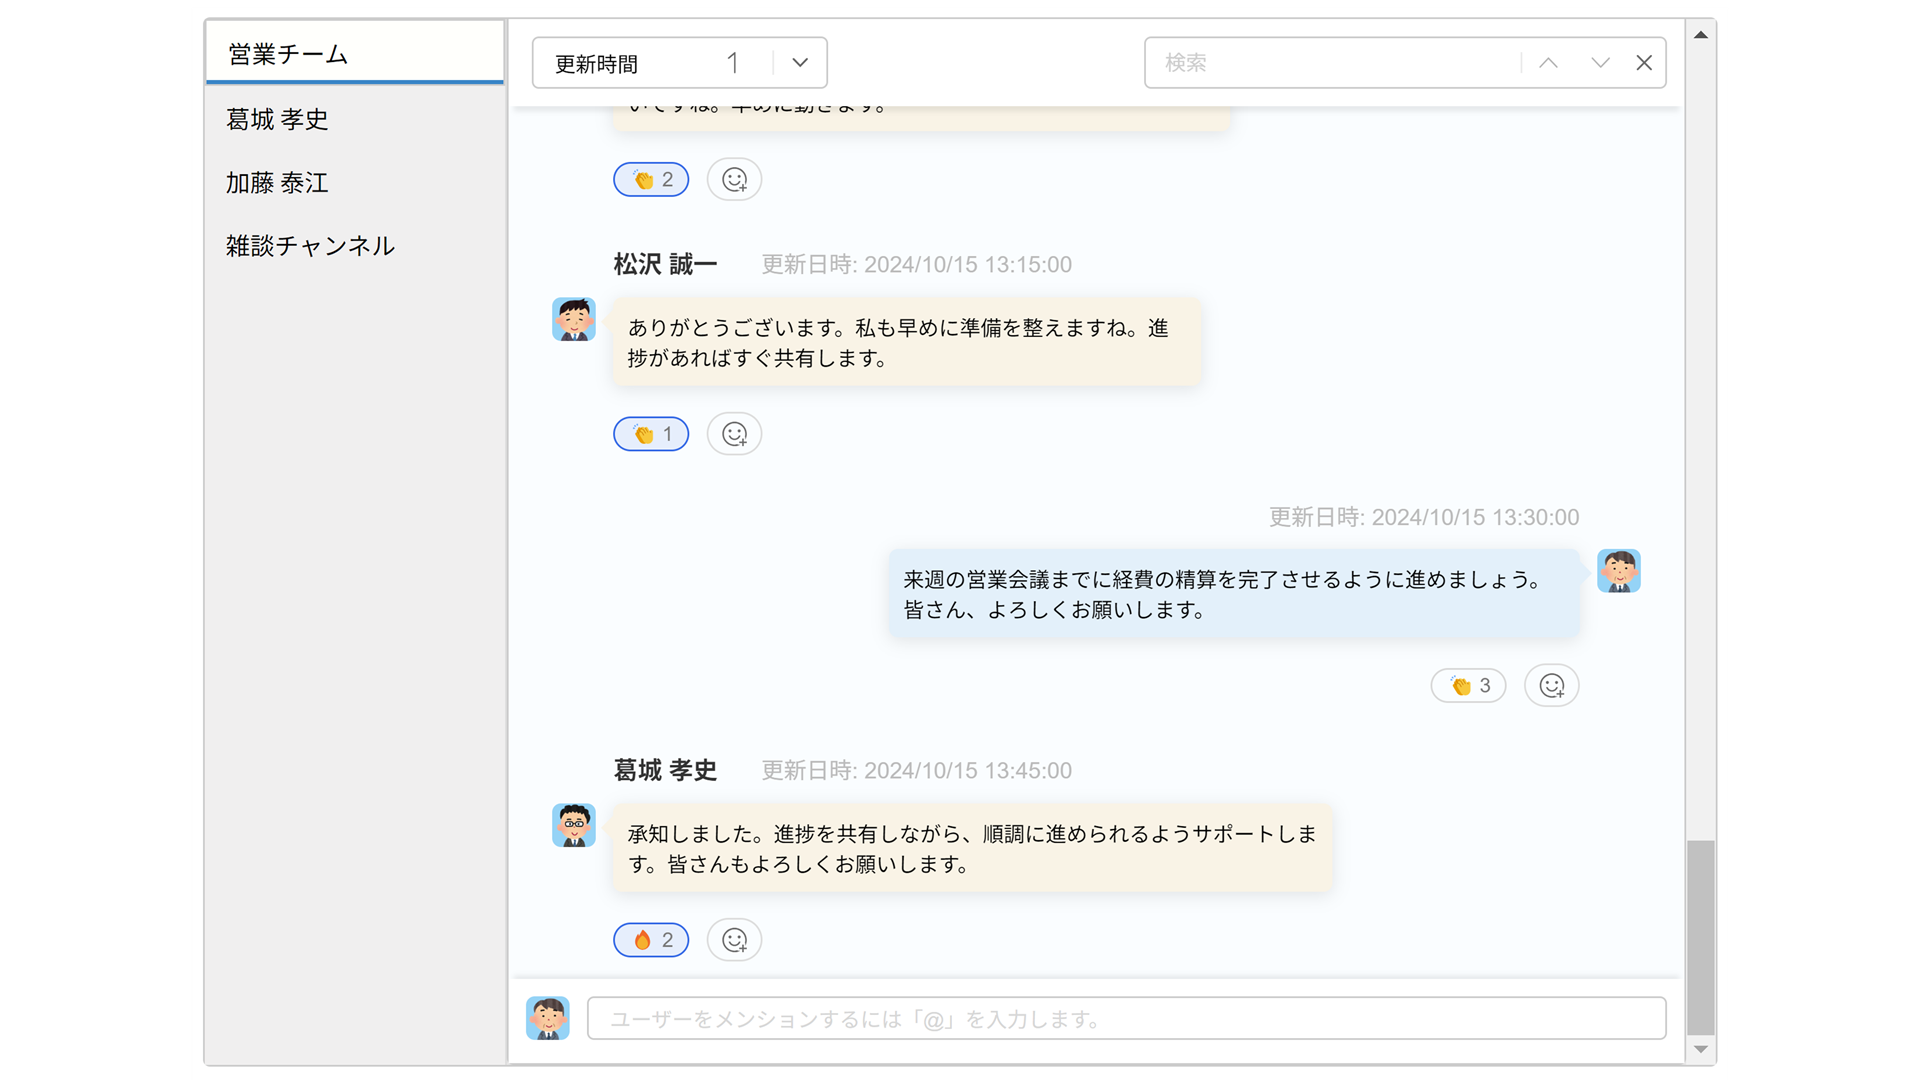Click message bubble starting 承知しました
The height and width of the screenshot is (1080, 1920).
coord(972,848)
